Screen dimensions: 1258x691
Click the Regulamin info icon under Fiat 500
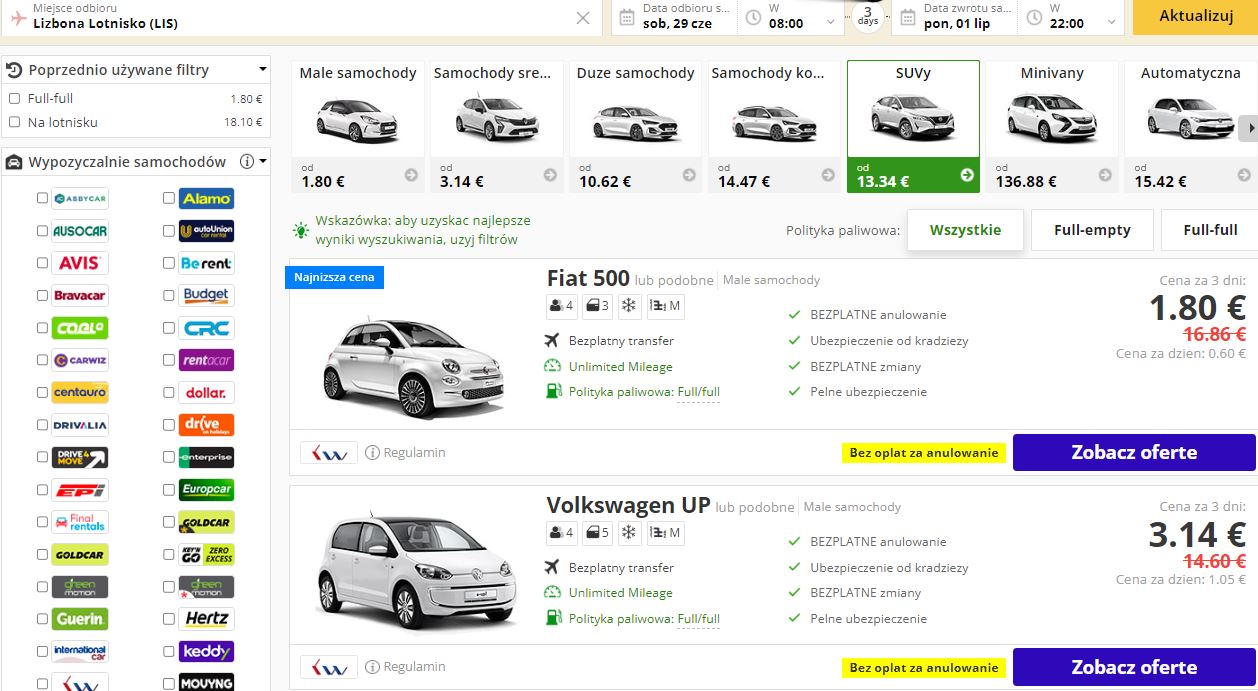tap(373, 453)
